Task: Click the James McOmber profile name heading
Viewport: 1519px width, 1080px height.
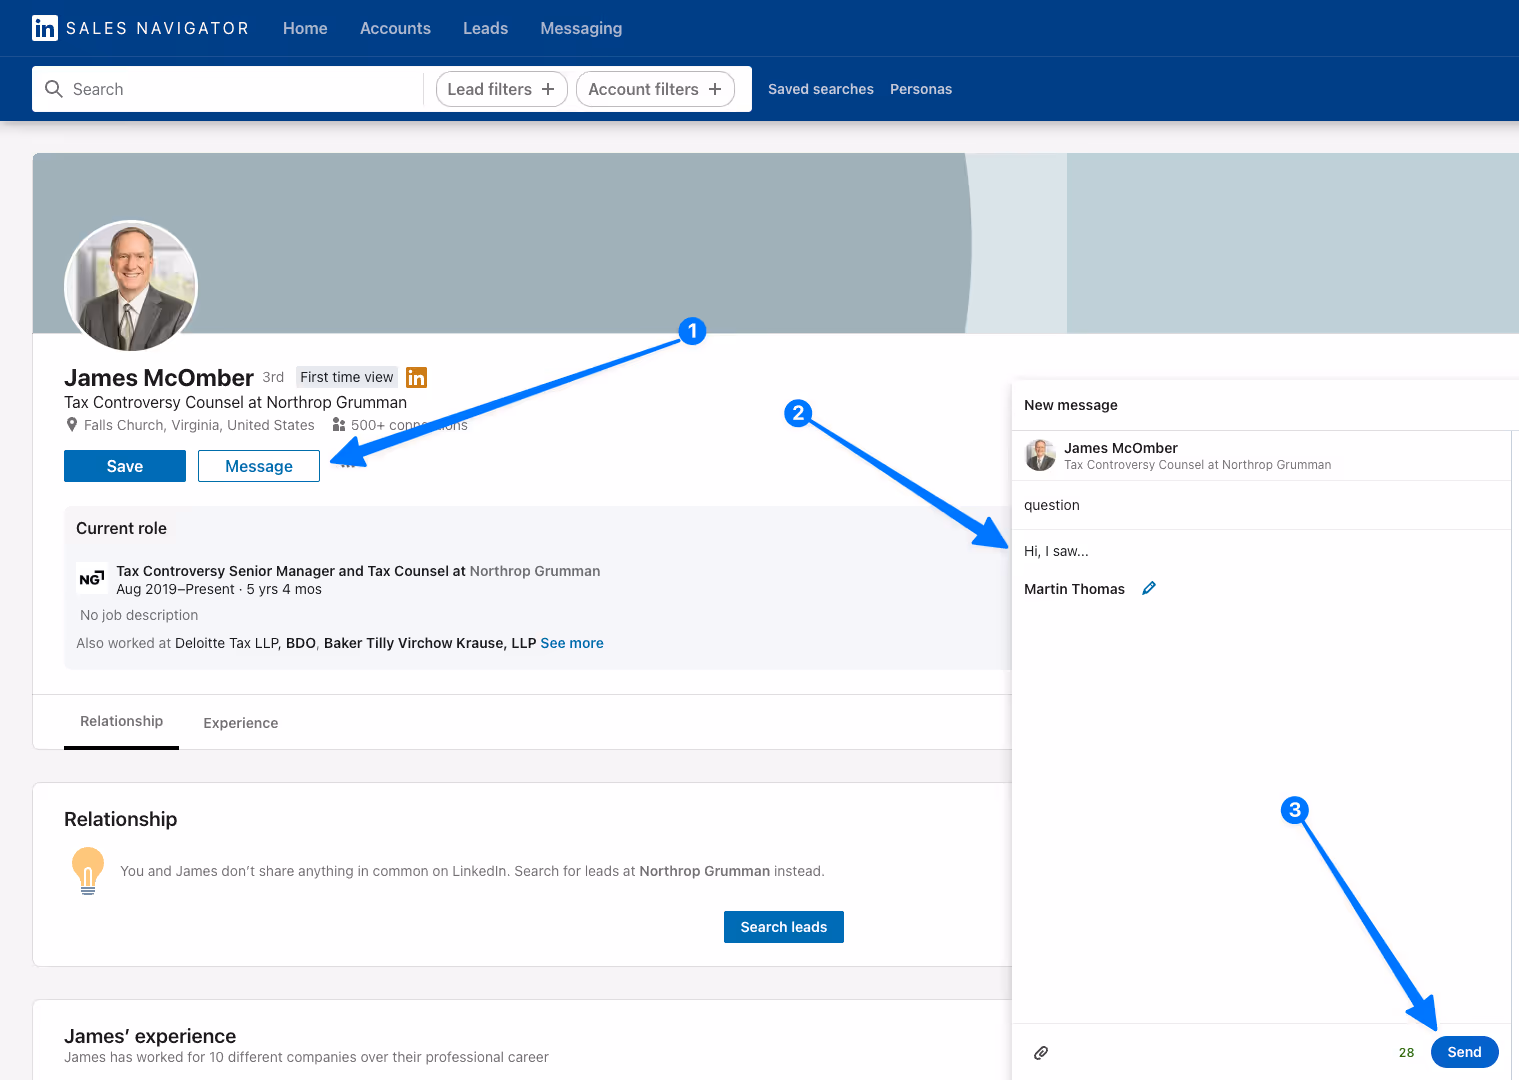Action: [159, 378]
